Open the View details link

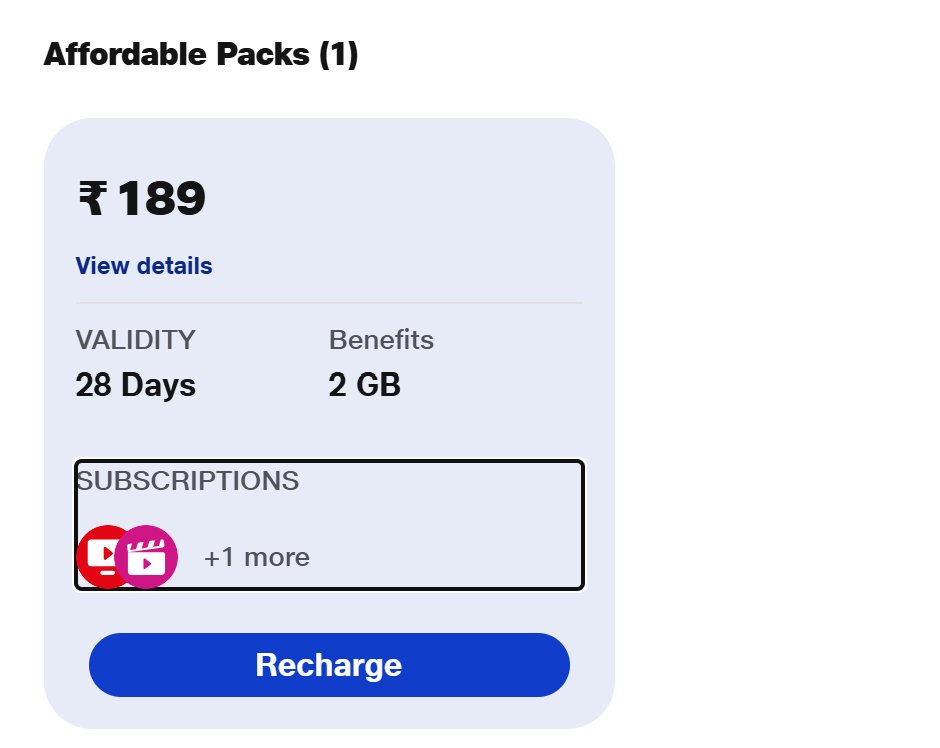pos(144,266)
